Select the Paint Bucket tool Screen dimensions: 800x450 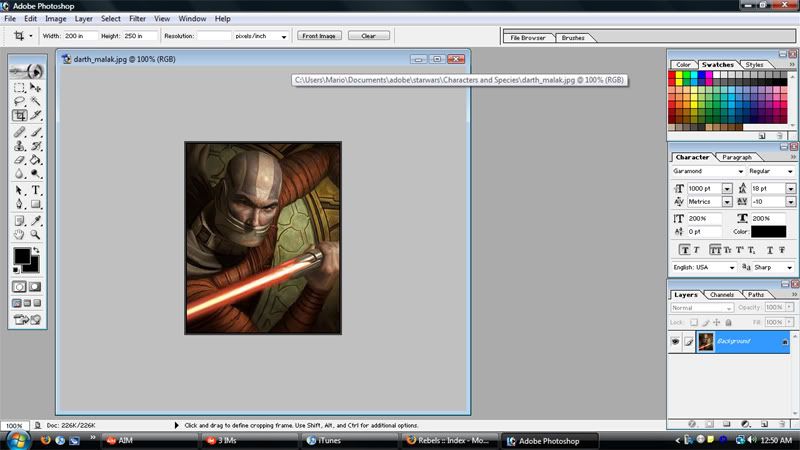[x=35, y=160]
